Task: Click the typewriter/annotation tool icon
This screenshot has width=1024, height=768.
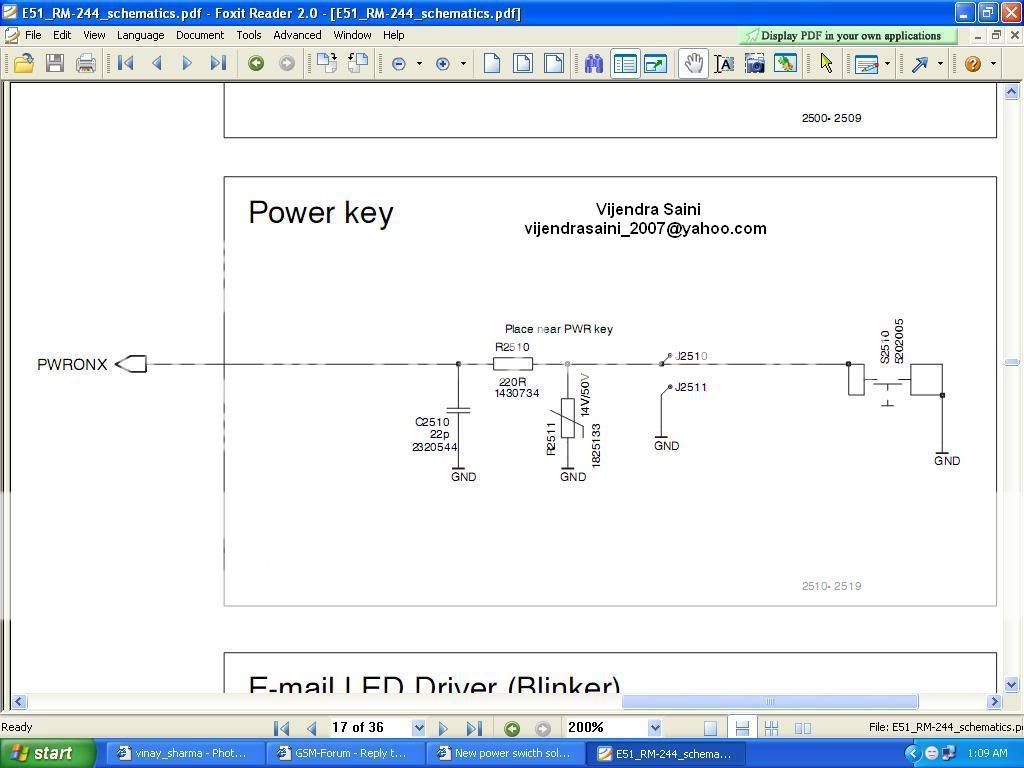Action: point(866,64)
